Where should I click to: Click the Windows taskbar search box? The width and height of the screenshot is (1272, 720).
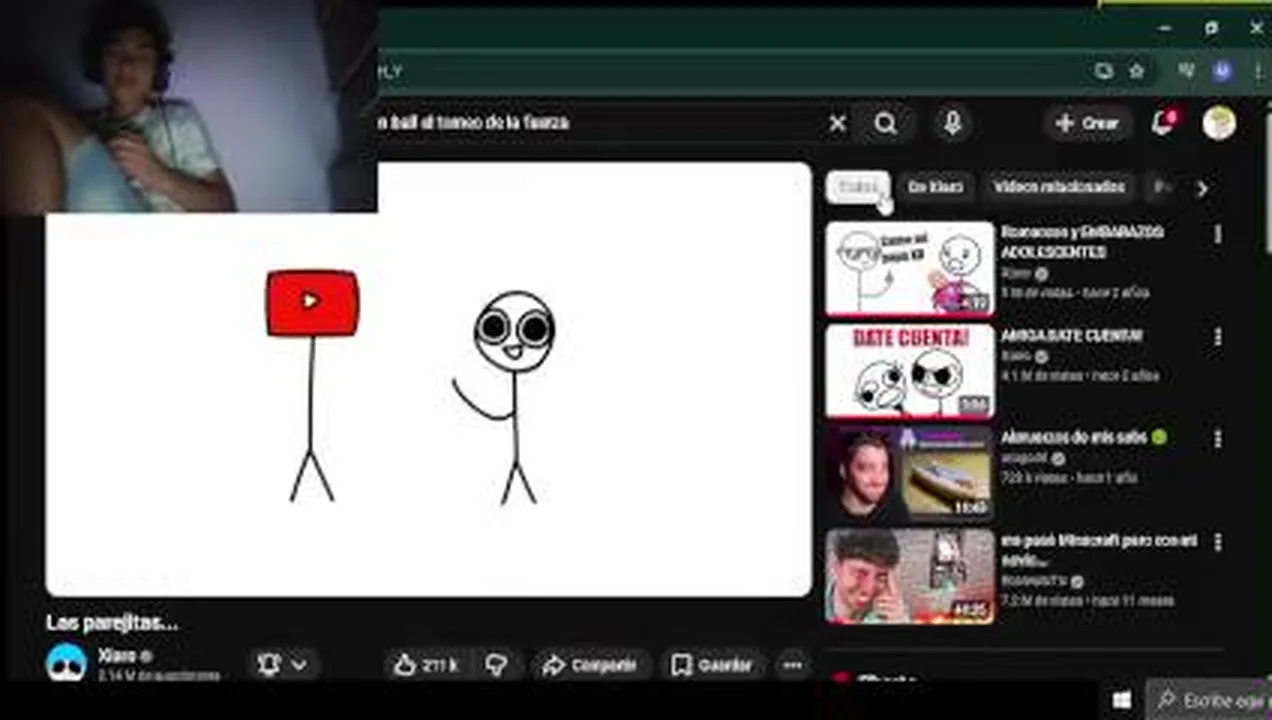[1210, 700]
